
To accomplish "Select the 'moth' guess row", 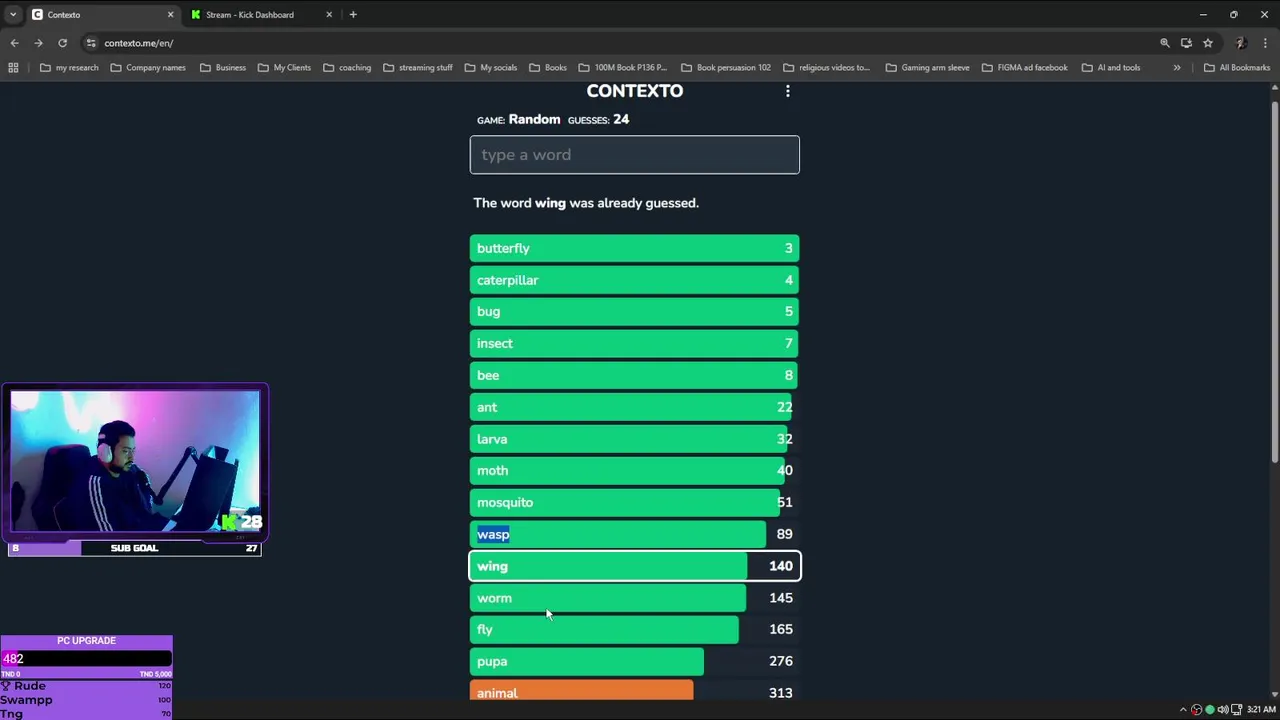I will pos(635,470).
